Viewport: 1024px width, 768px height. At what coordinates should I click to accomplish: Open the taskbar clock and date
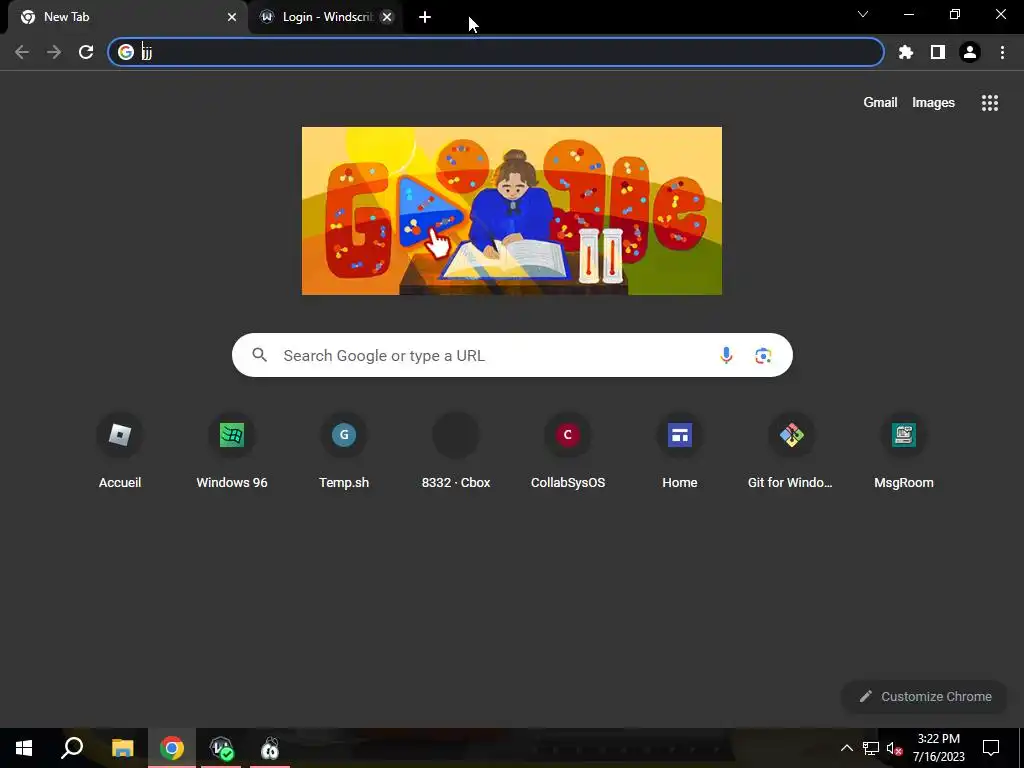click(x=938, y=748)
